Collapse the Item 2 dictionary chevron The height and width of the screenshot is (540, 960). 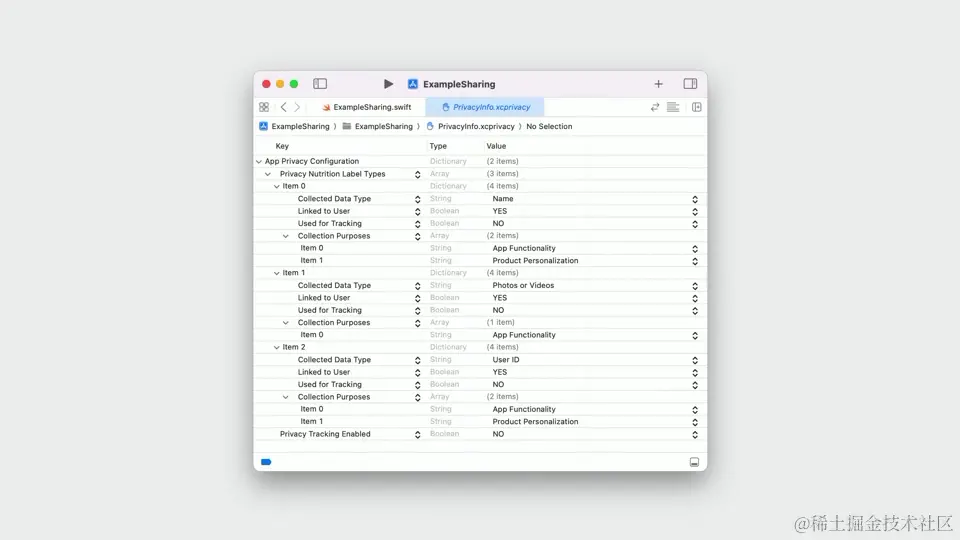click(x=277, y=347)
